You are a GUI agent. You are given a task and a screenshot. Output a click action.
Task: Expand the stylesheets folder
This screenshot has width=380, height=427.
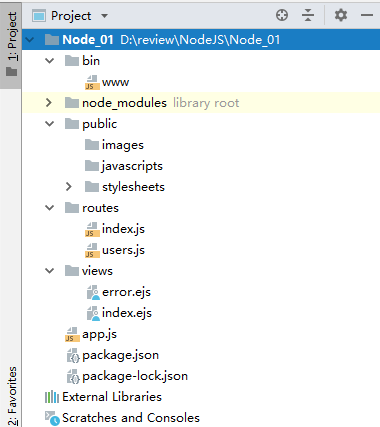coord(69,187)
